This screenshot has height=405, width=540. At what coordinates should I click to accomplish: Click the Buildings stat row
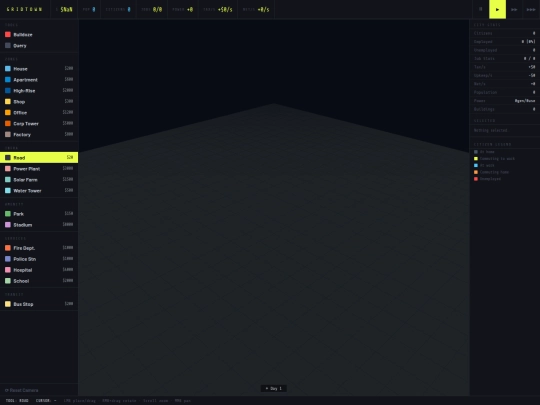click(505, 109)
